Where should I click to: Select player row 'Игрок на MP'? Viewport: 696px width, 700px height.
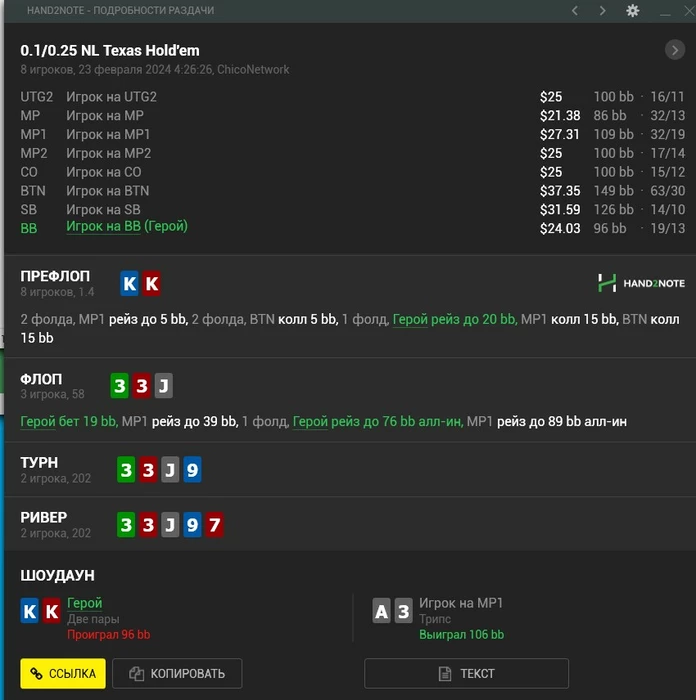pos(352,116)
